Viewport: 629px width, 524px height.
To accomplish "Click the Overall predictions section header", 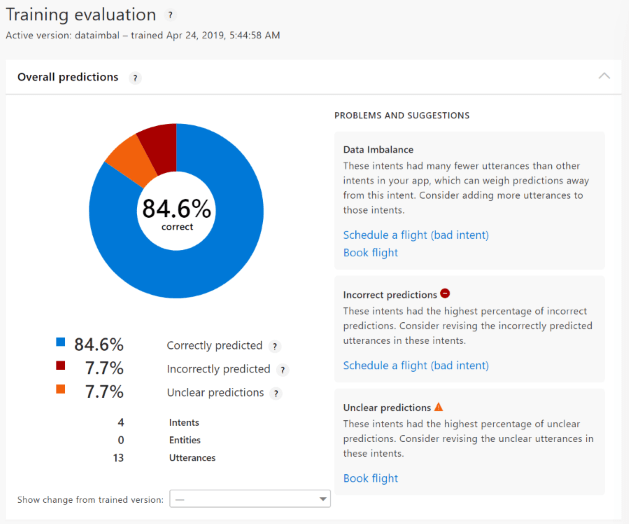I will (x=68, y=77).
